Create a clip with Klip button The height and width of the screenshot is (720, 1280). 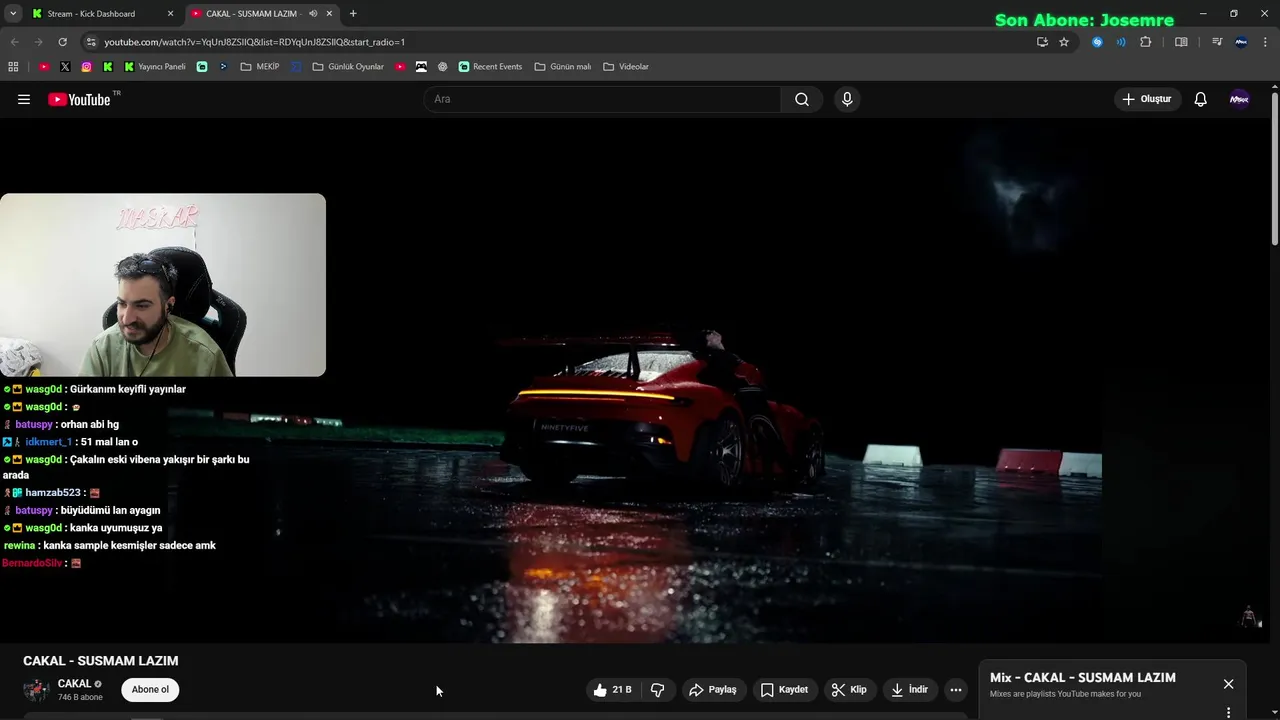(849, 690)
